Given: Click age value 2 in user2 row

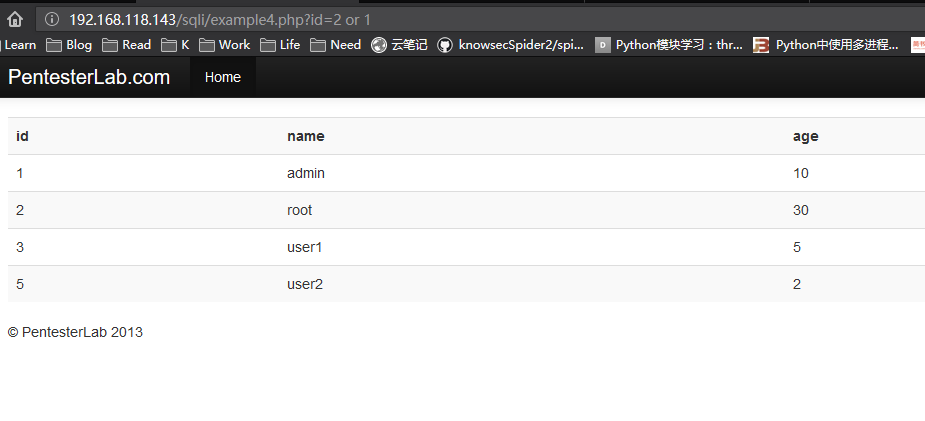Looking at the screenshot, I should tap(797, 284).
